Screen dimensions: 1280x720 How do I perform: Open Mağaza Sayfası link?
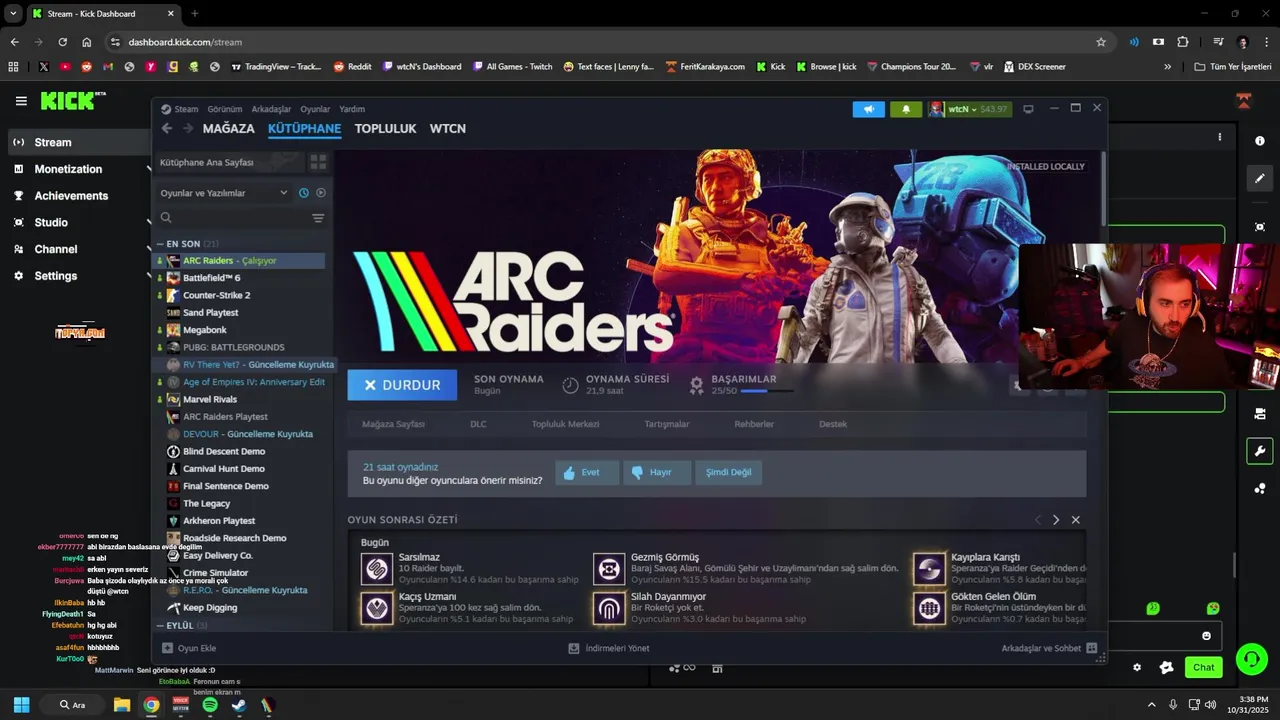pos(393,424)
